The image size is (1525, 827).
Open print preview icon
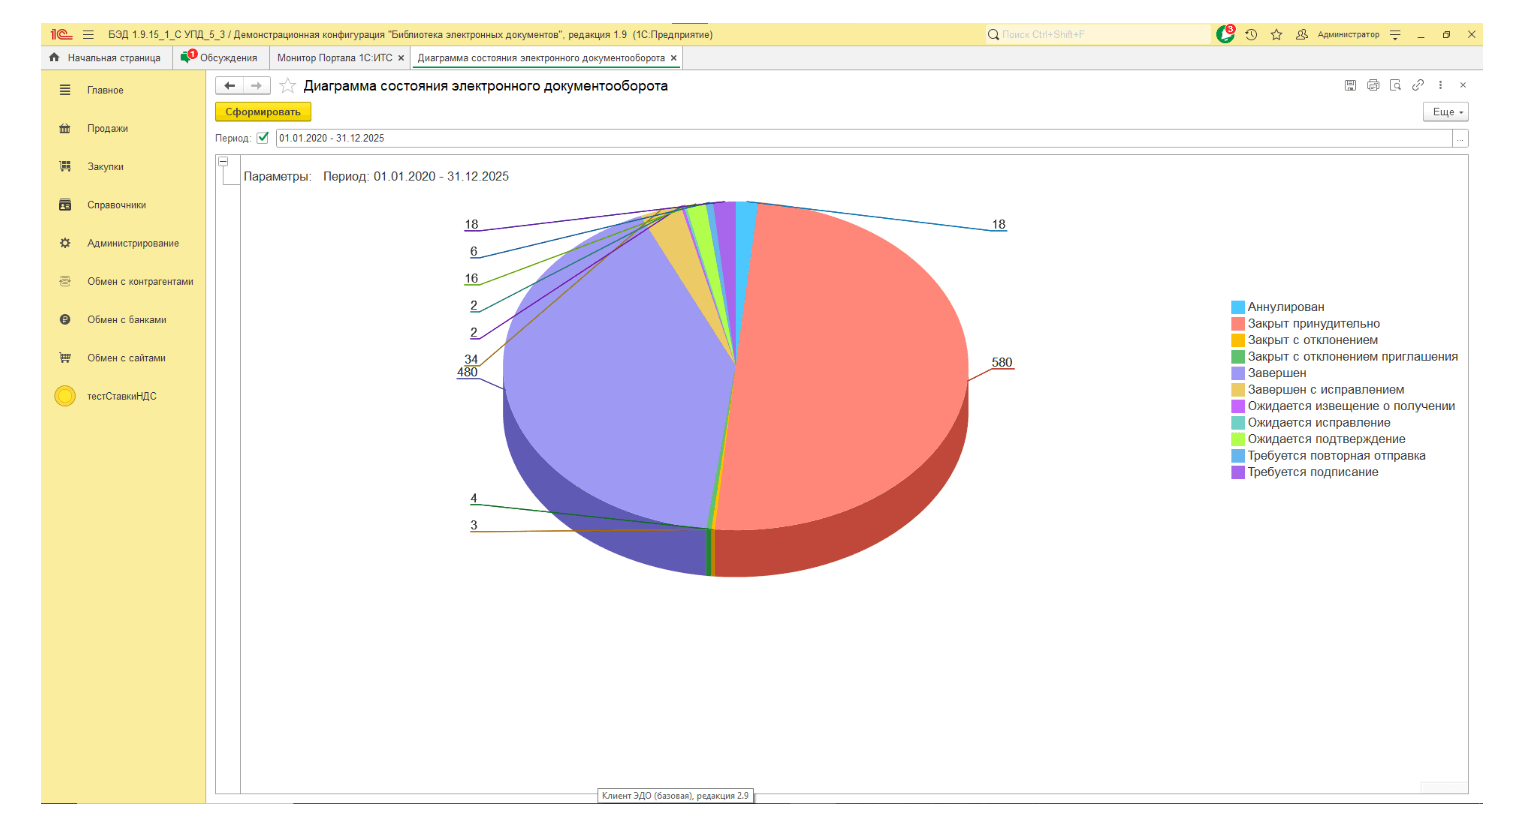click(1395, 86)
